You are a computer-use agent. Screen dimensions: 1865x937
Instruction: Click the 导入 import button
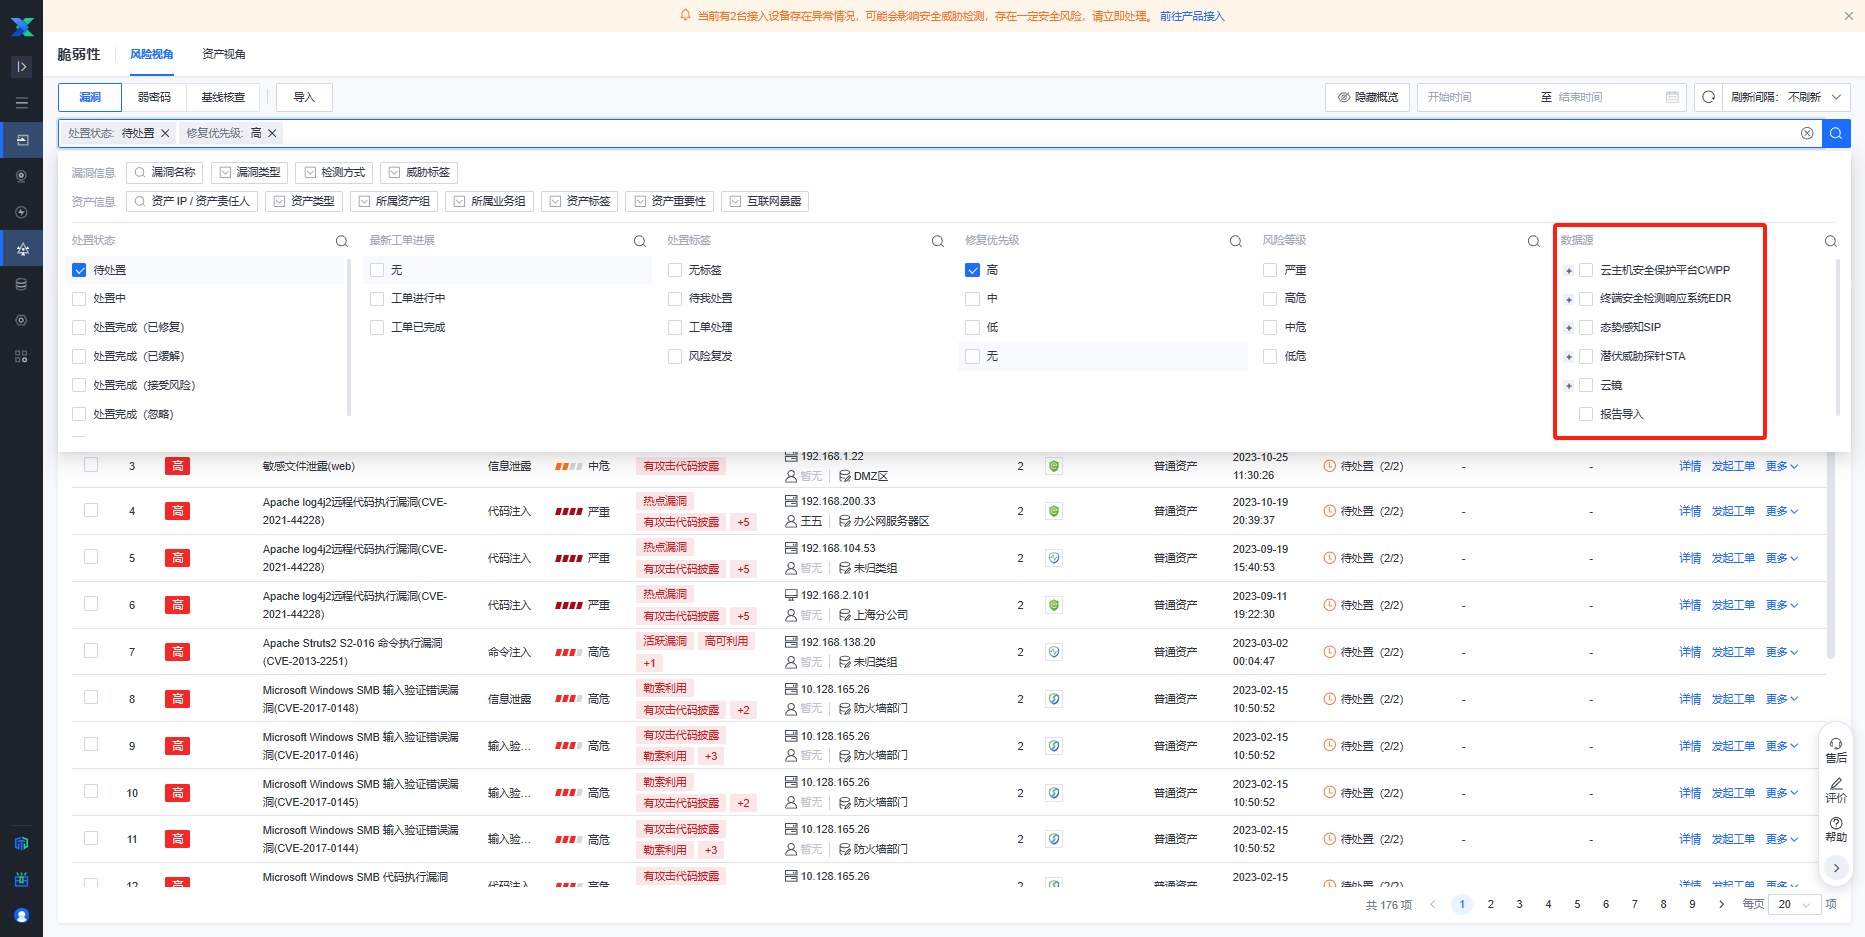304,97
